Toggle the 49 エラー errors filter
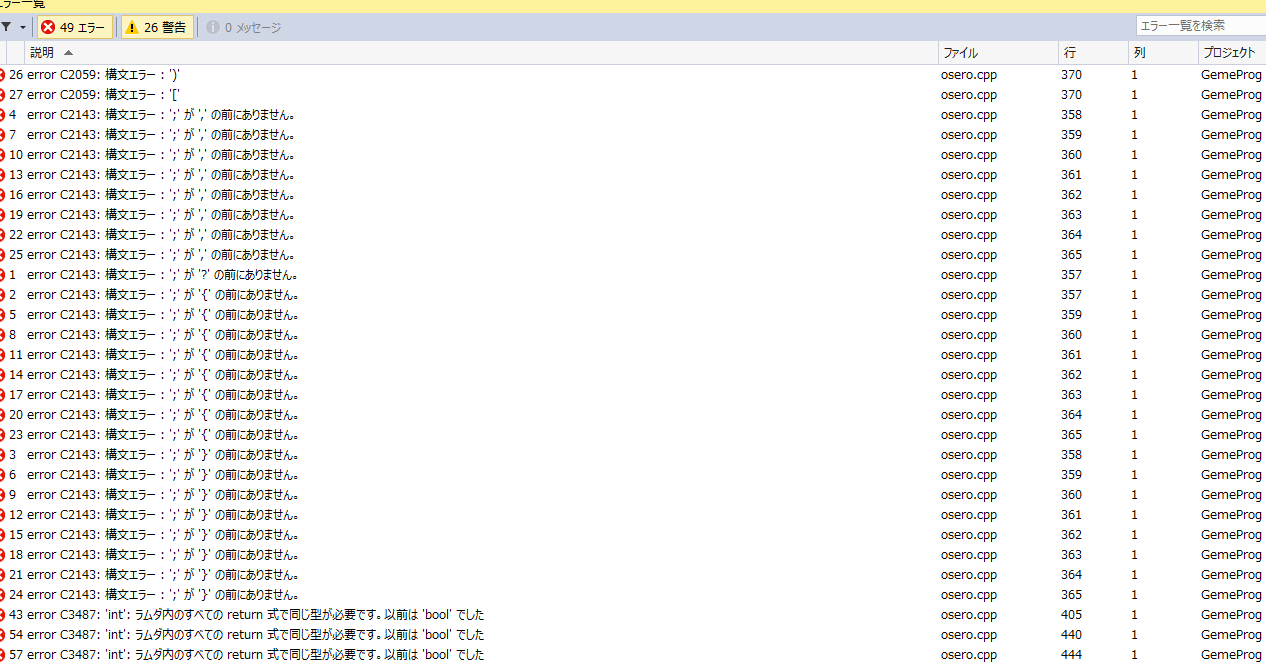Screen dimensions: 1266x665 pos(75,27)
